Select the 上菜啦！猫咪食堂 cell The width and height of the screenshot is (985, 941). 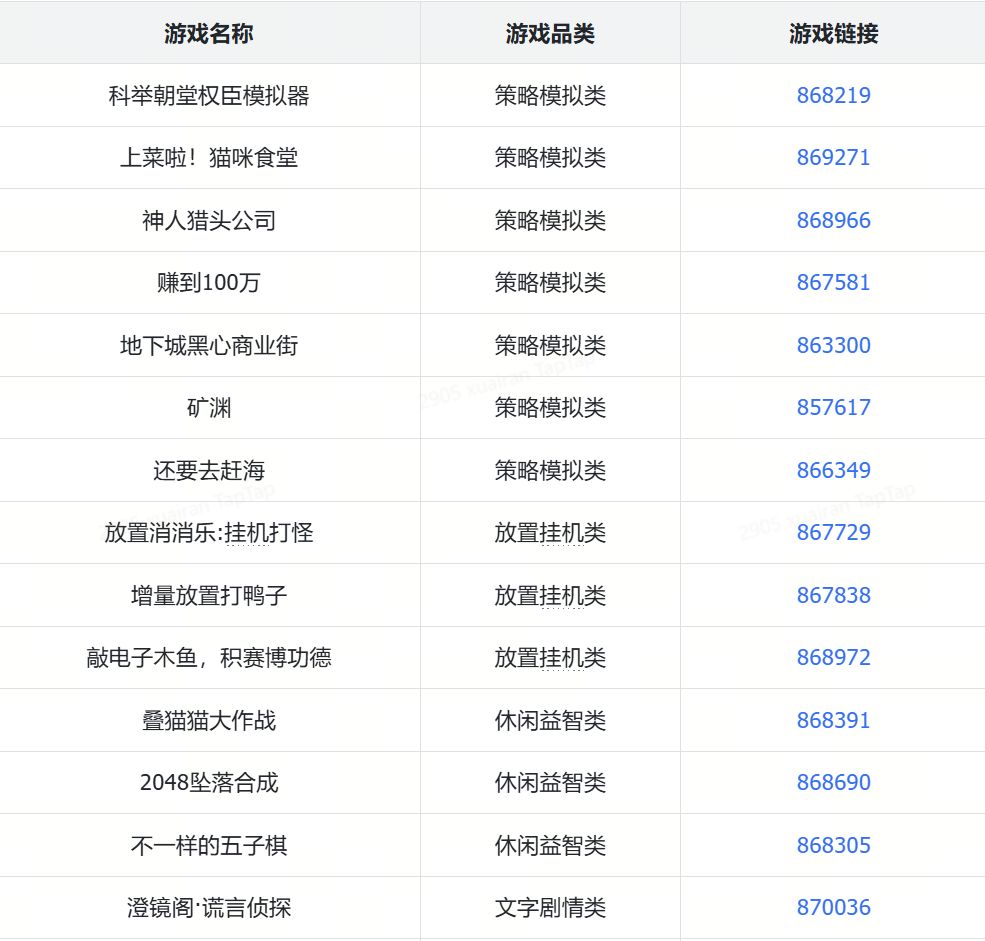[x=209, y=158]
